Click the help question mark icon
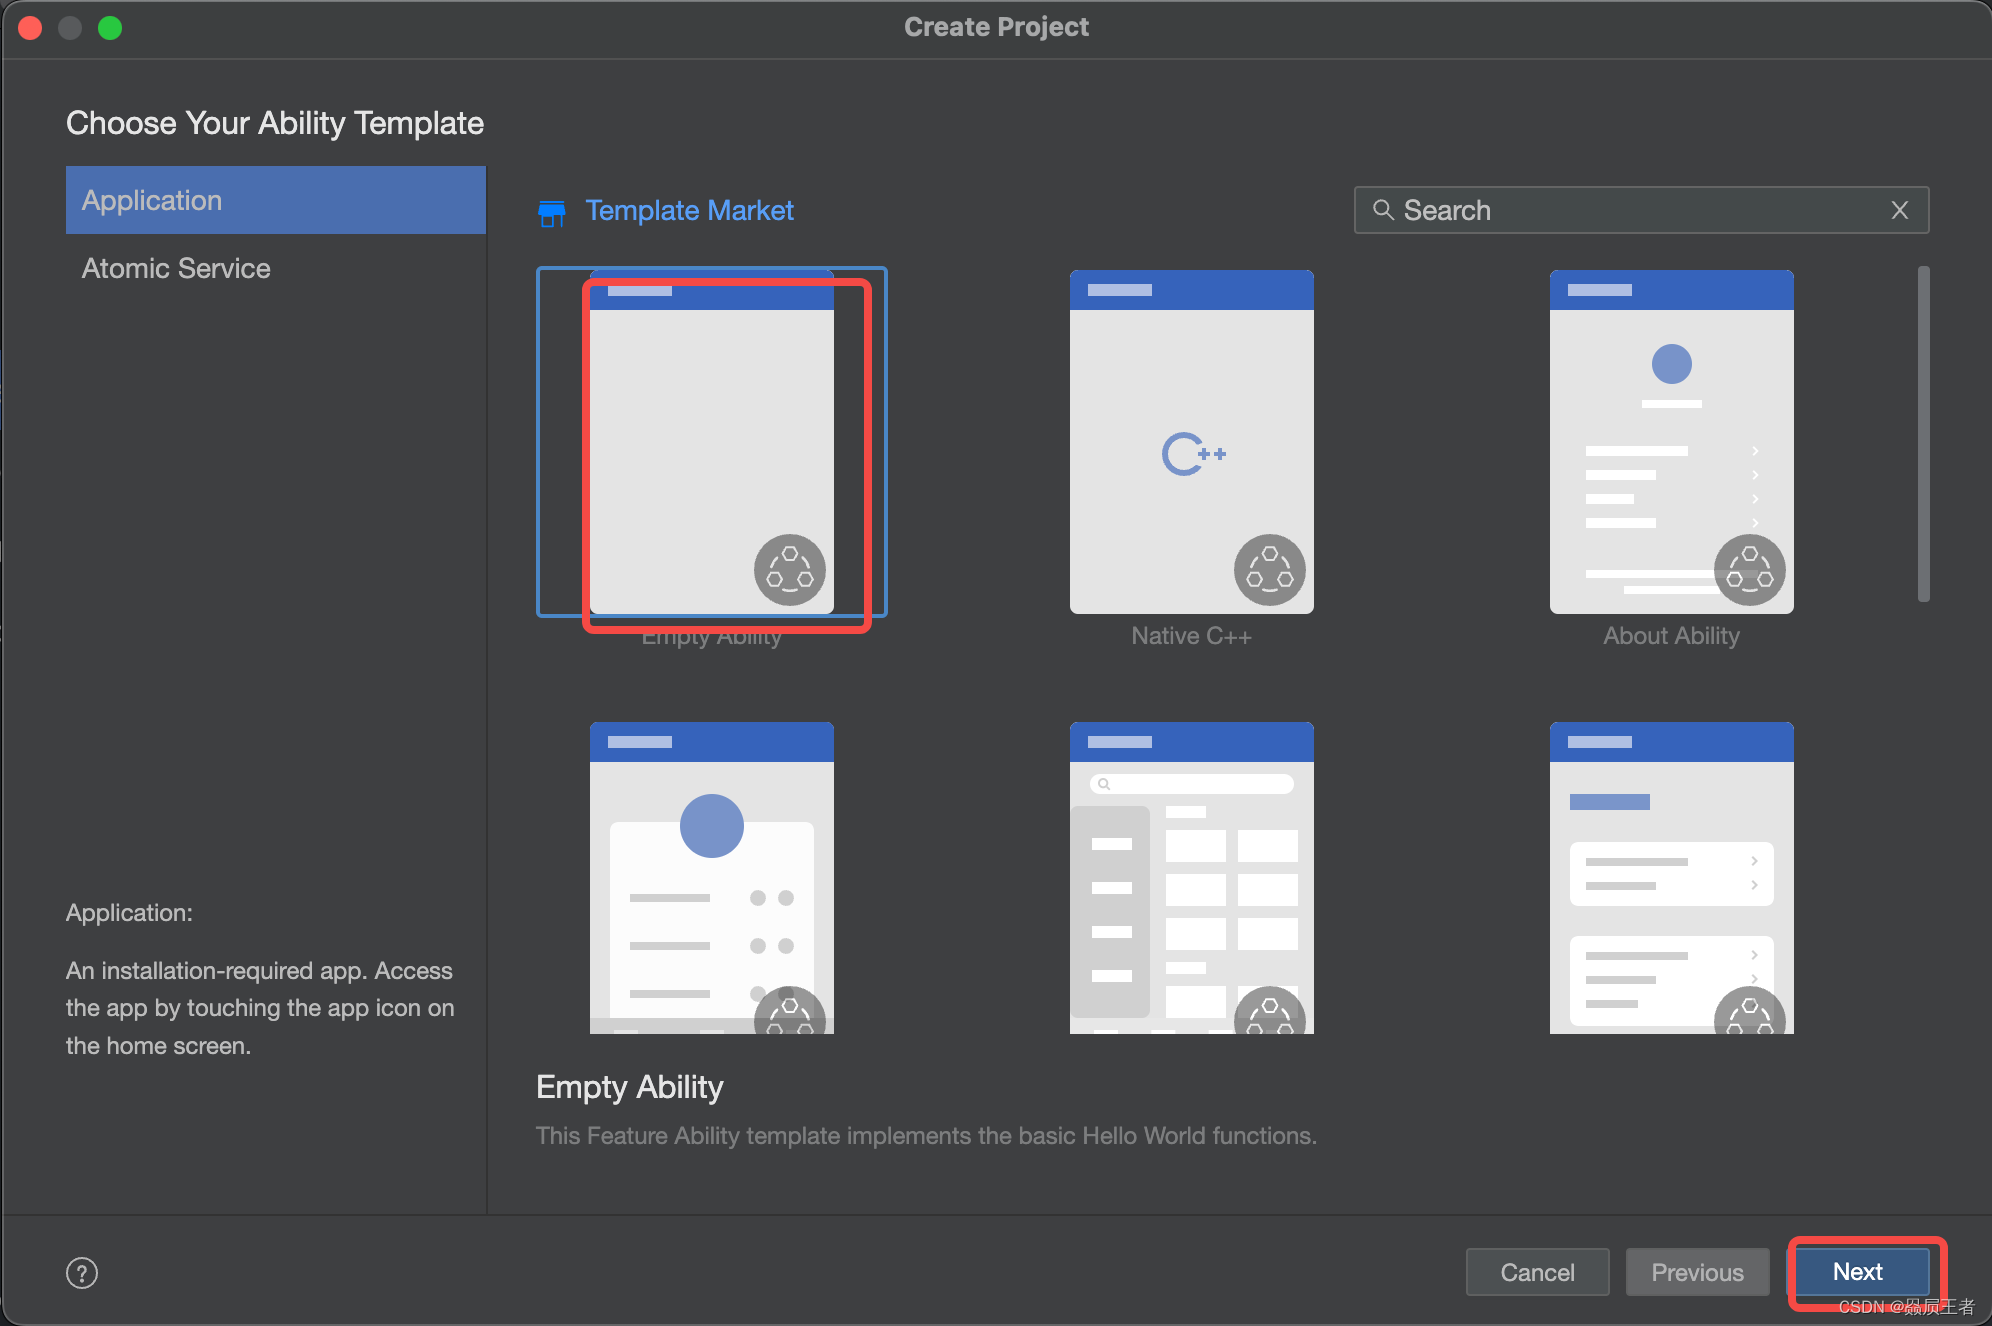Image resolution: width=1992 pixels, height=1326 pixels. (82, 1273)
